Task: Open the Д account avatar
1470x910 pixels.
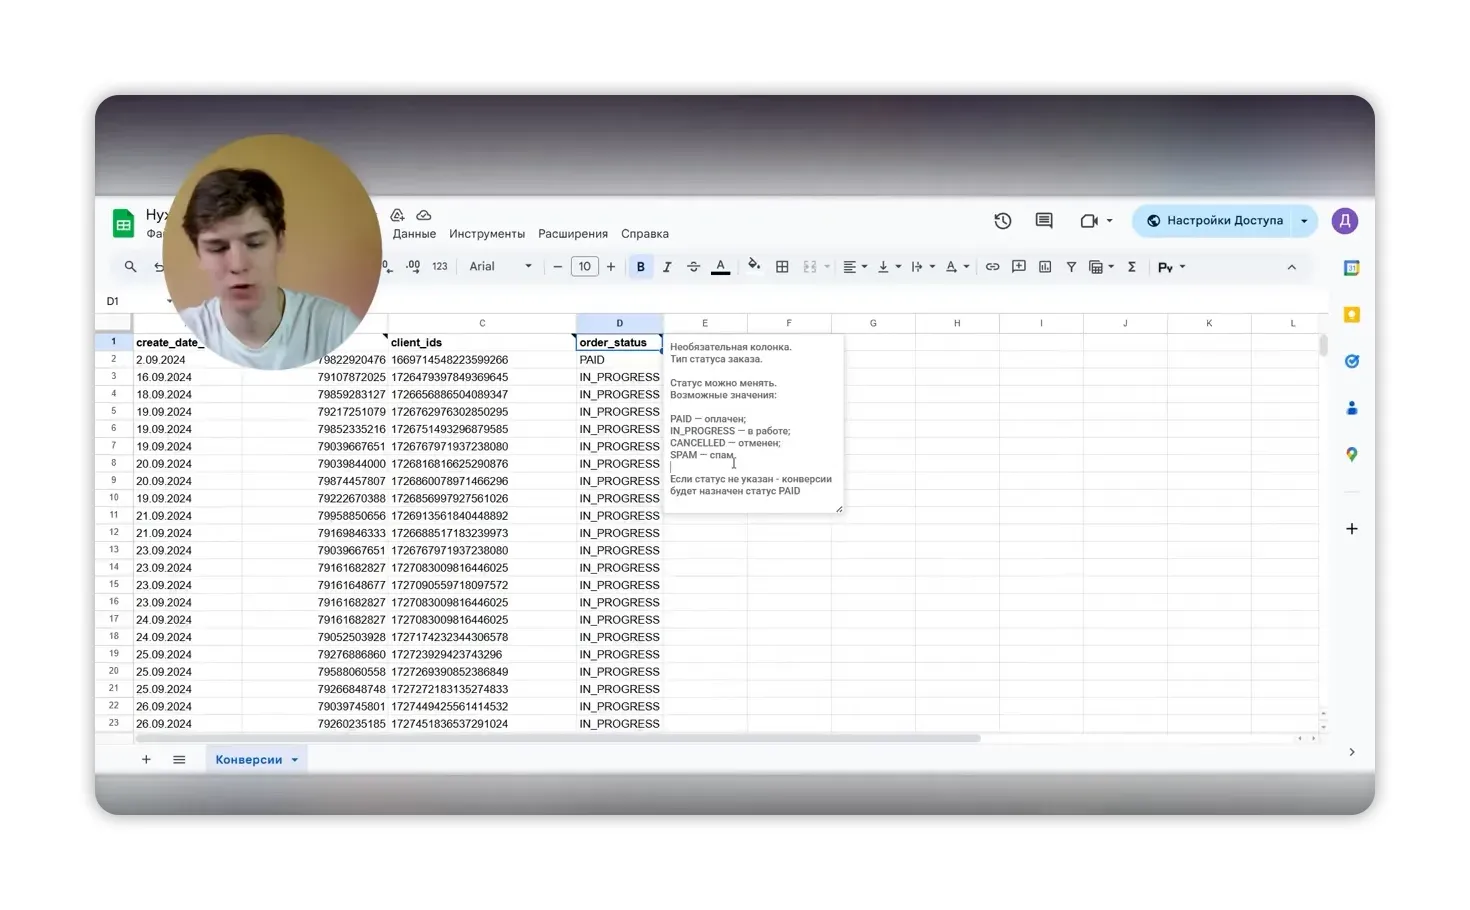Action: 1345,221
